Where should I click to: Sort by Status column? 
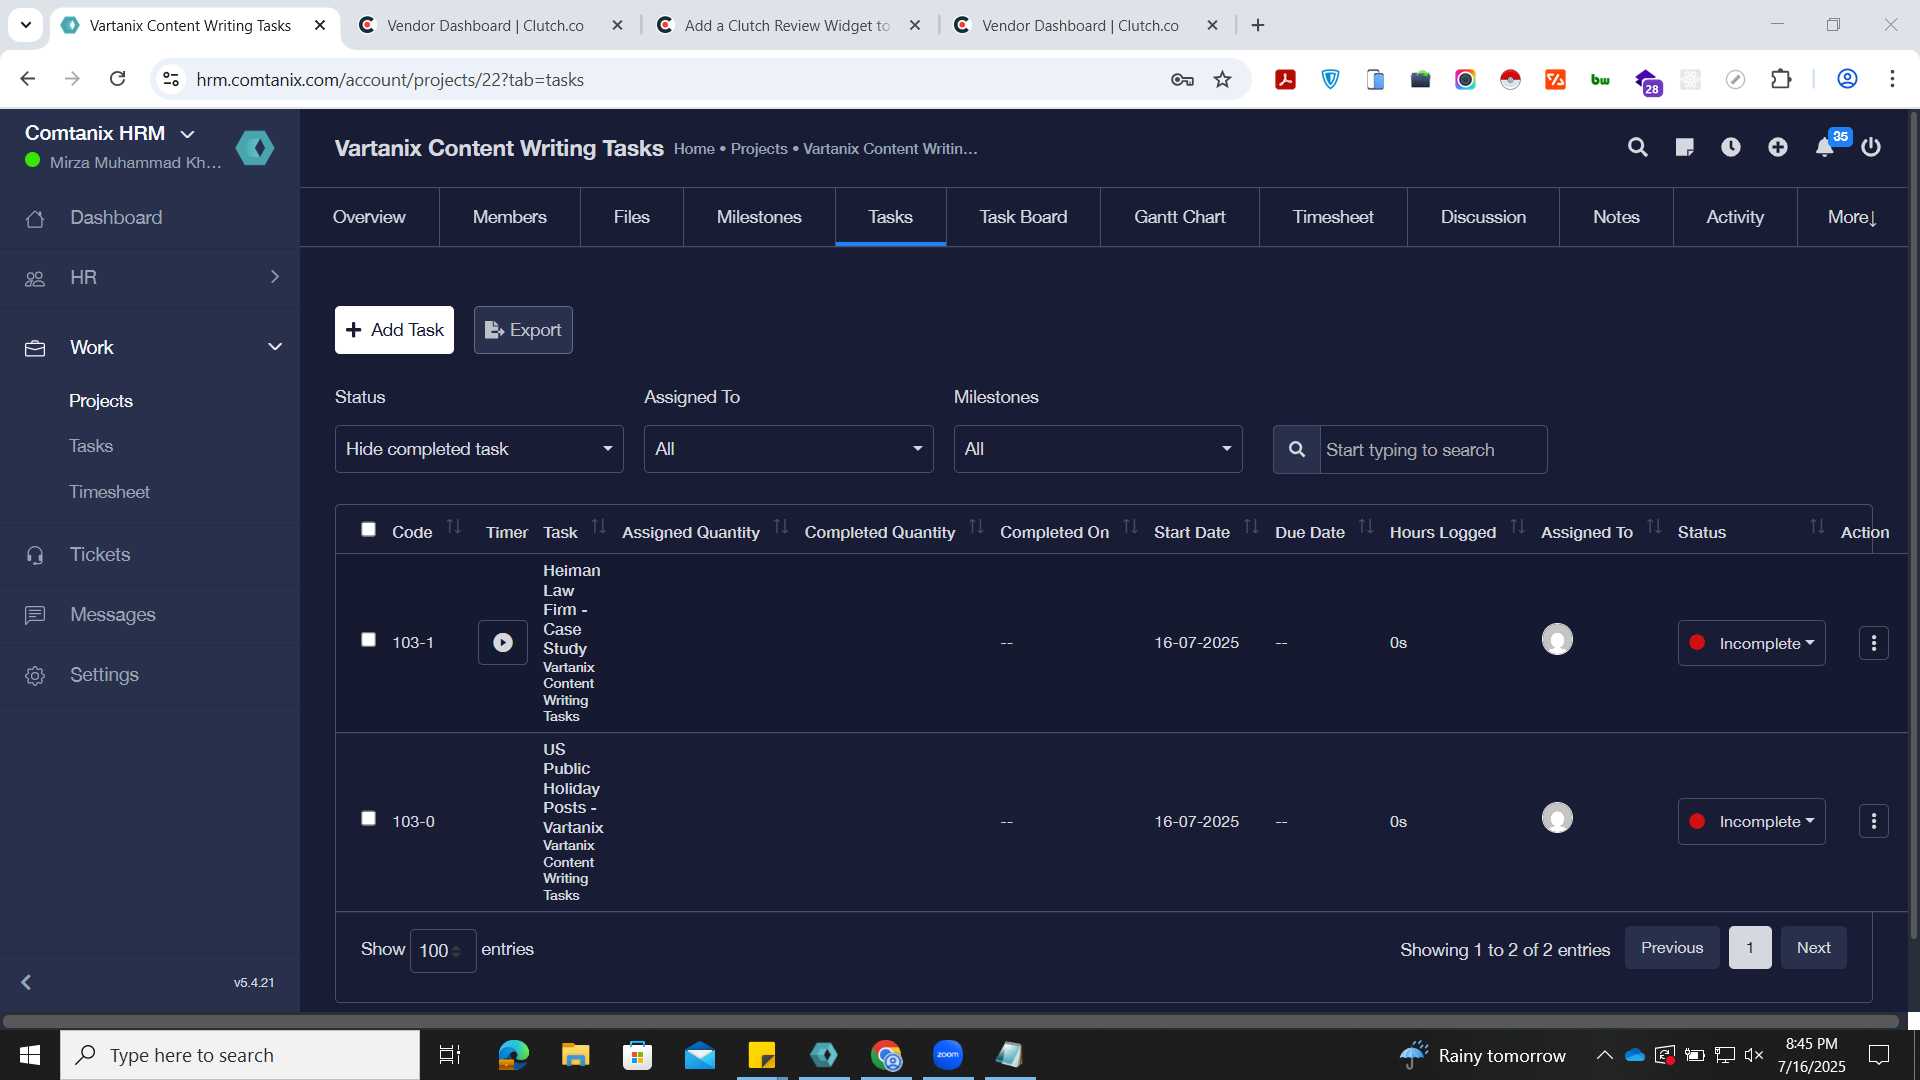tap(1817, 526)
